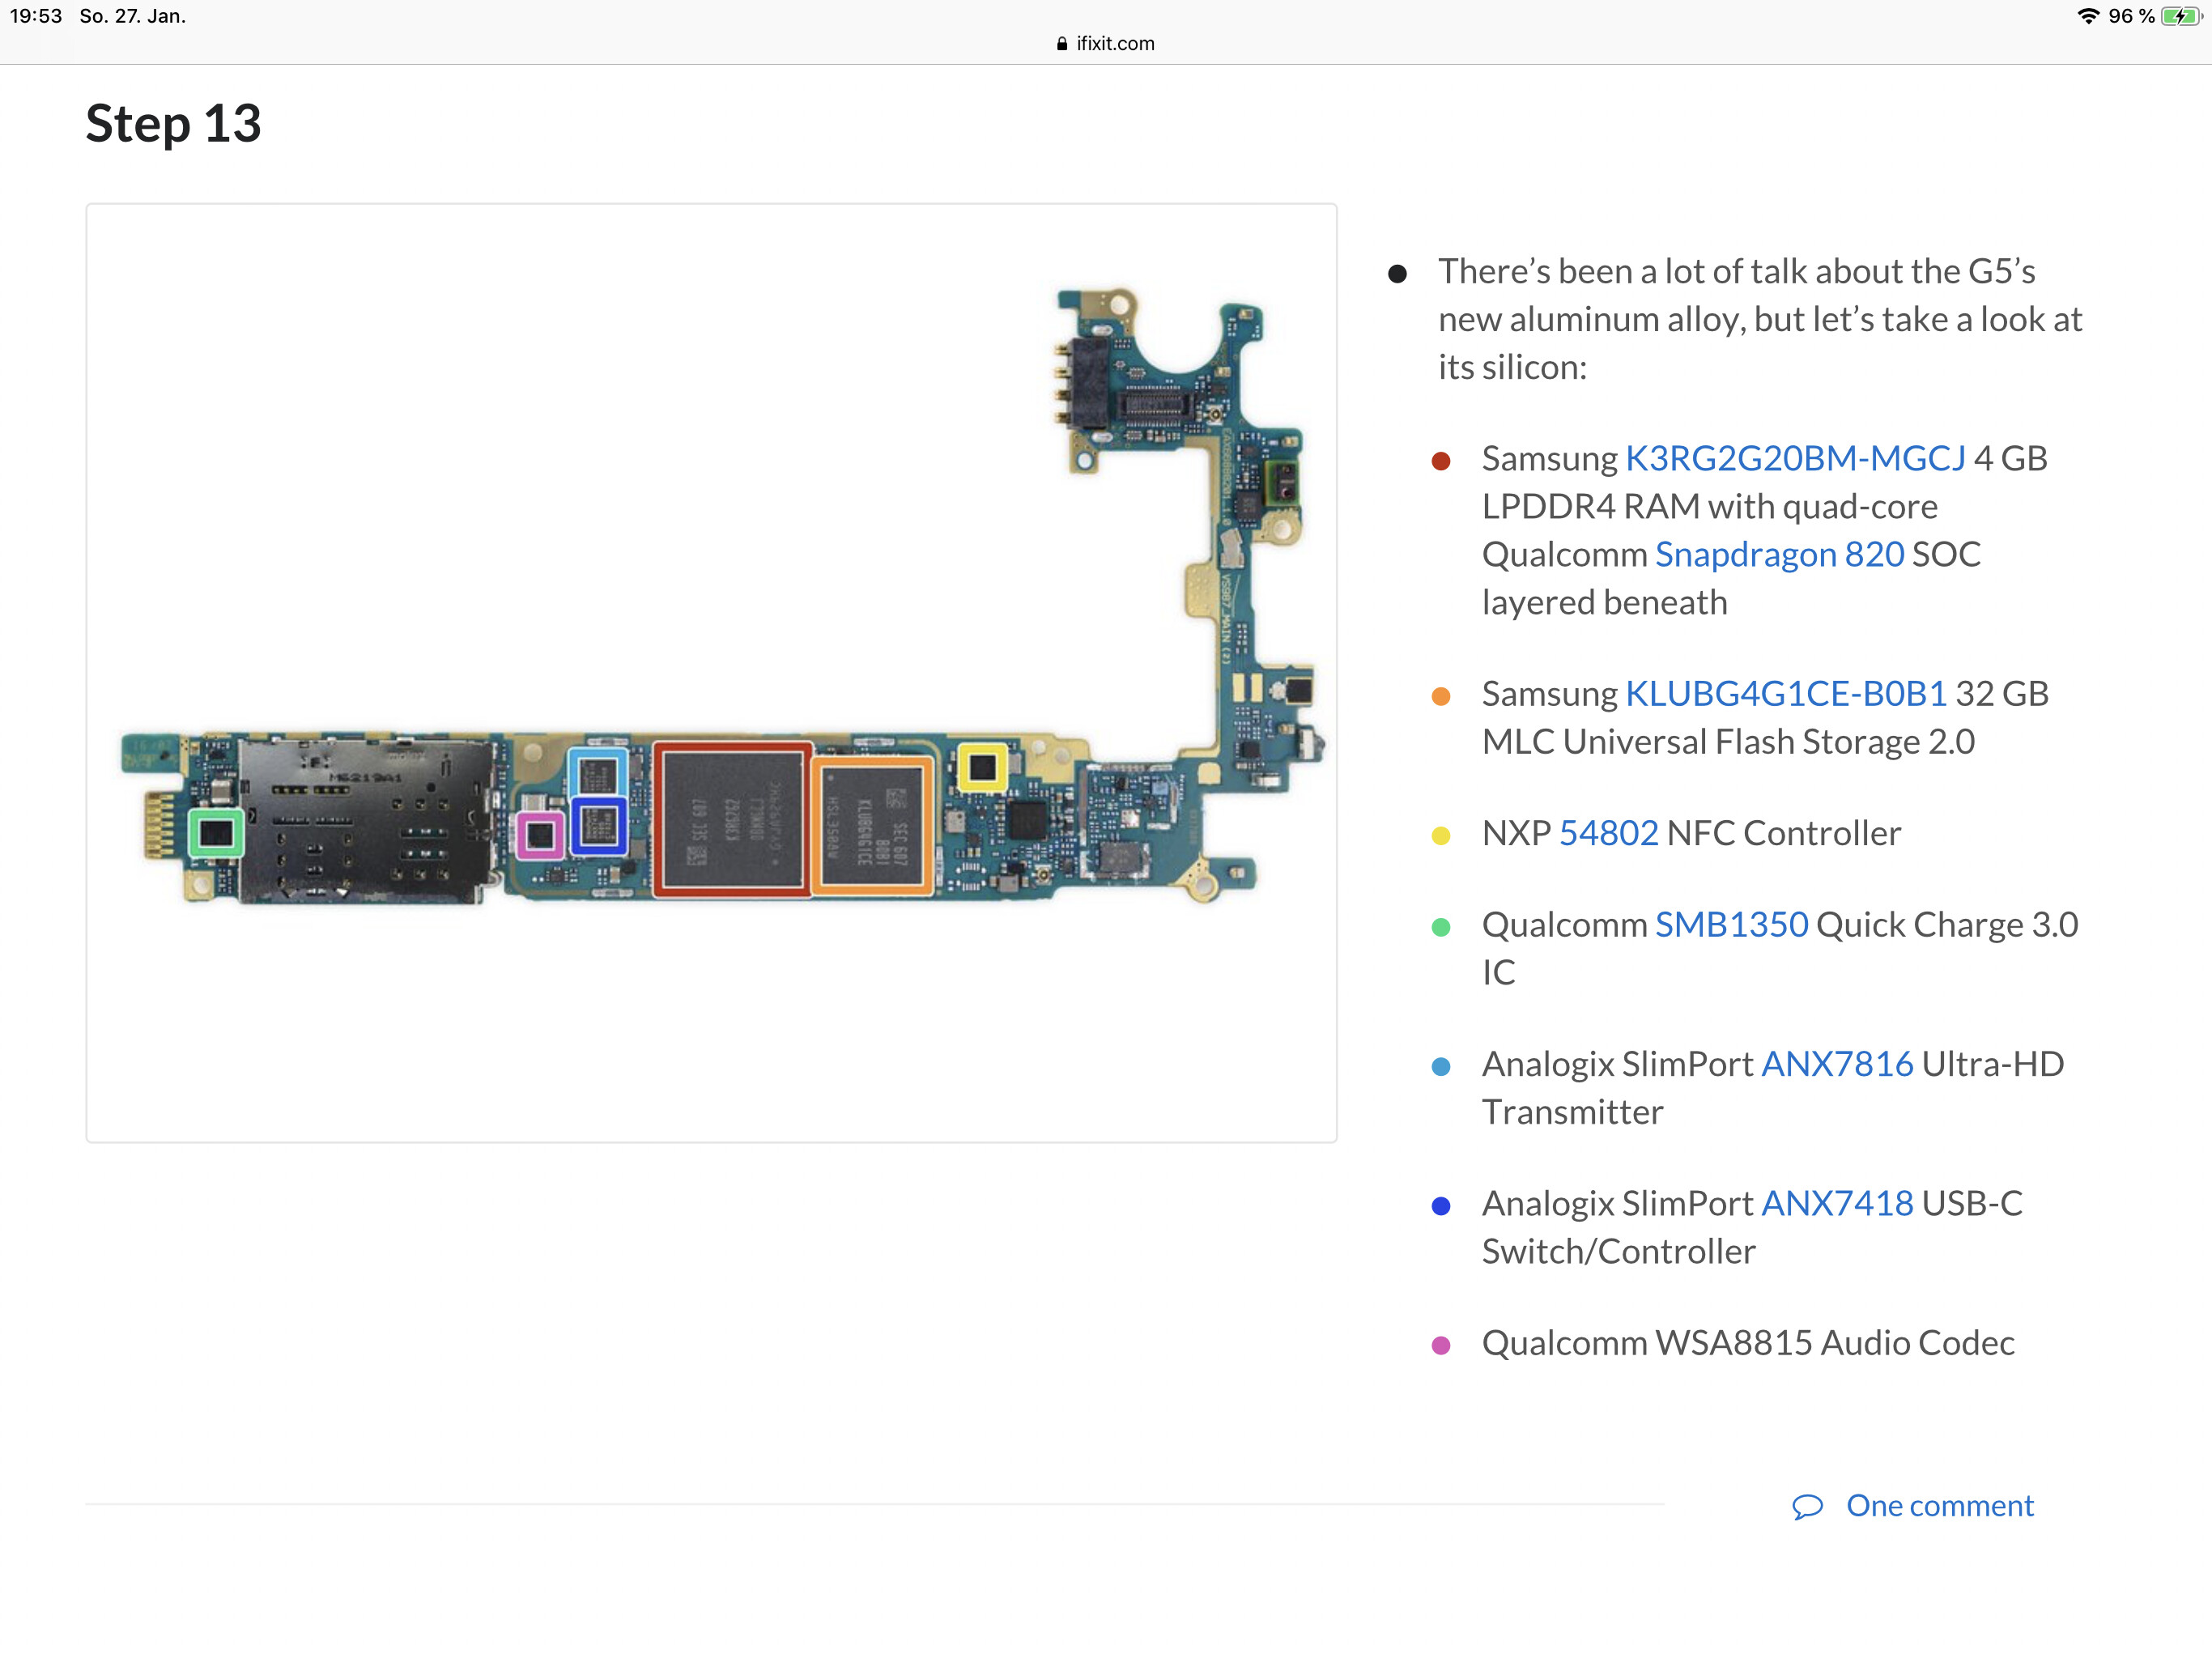Click the speech bubble comment icon
The width and height of the screenshot is (2212, 1658).
[1808, 1506]
